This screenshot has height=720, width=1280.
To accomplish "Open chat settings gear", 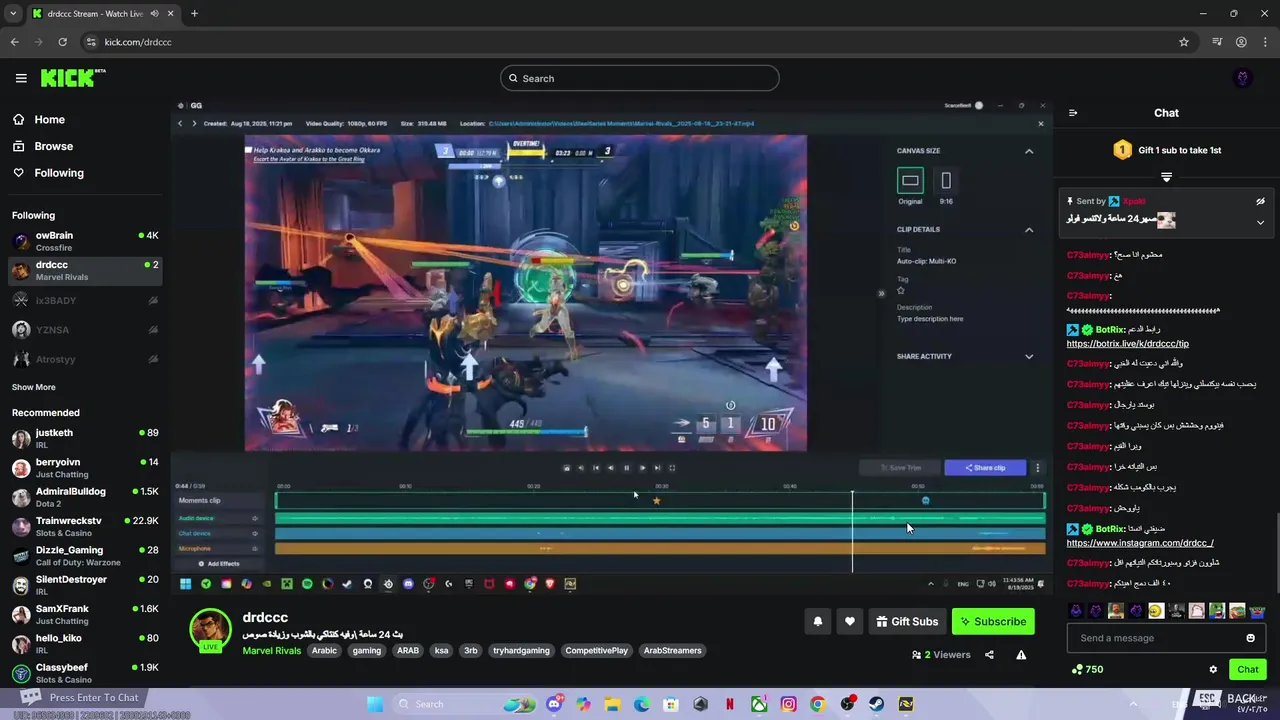I will 1213,669.
